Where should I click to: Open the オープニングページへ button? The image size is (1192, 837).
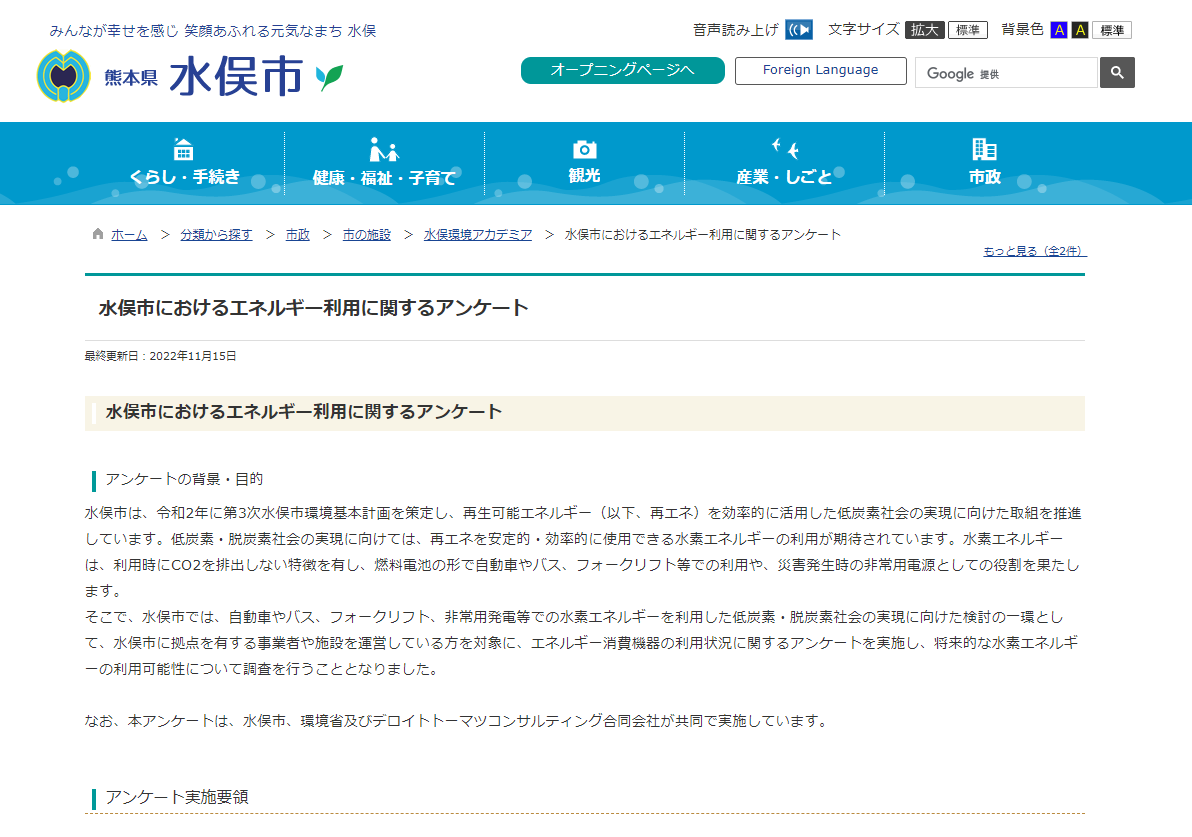[x=622, y=70]
